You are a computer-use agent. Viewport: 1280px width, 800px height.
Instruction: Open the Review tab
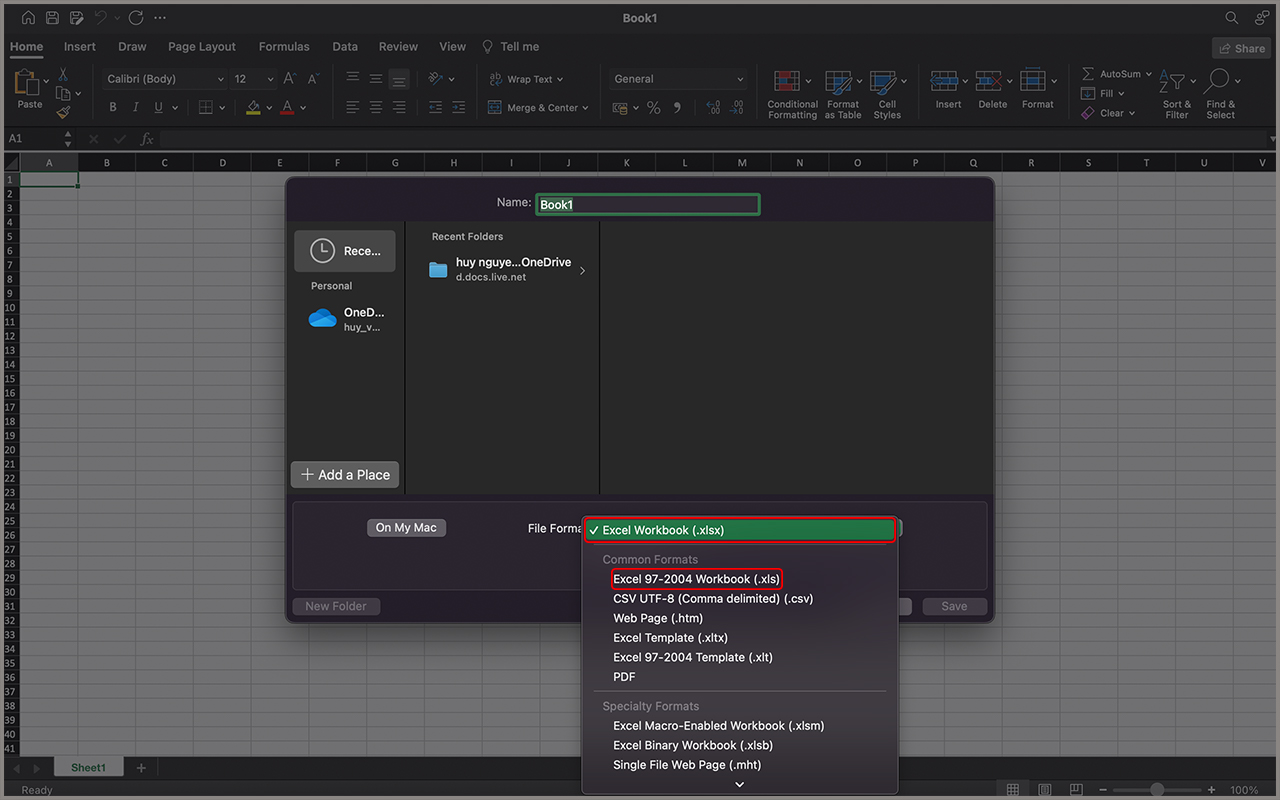tap(398, 47)
